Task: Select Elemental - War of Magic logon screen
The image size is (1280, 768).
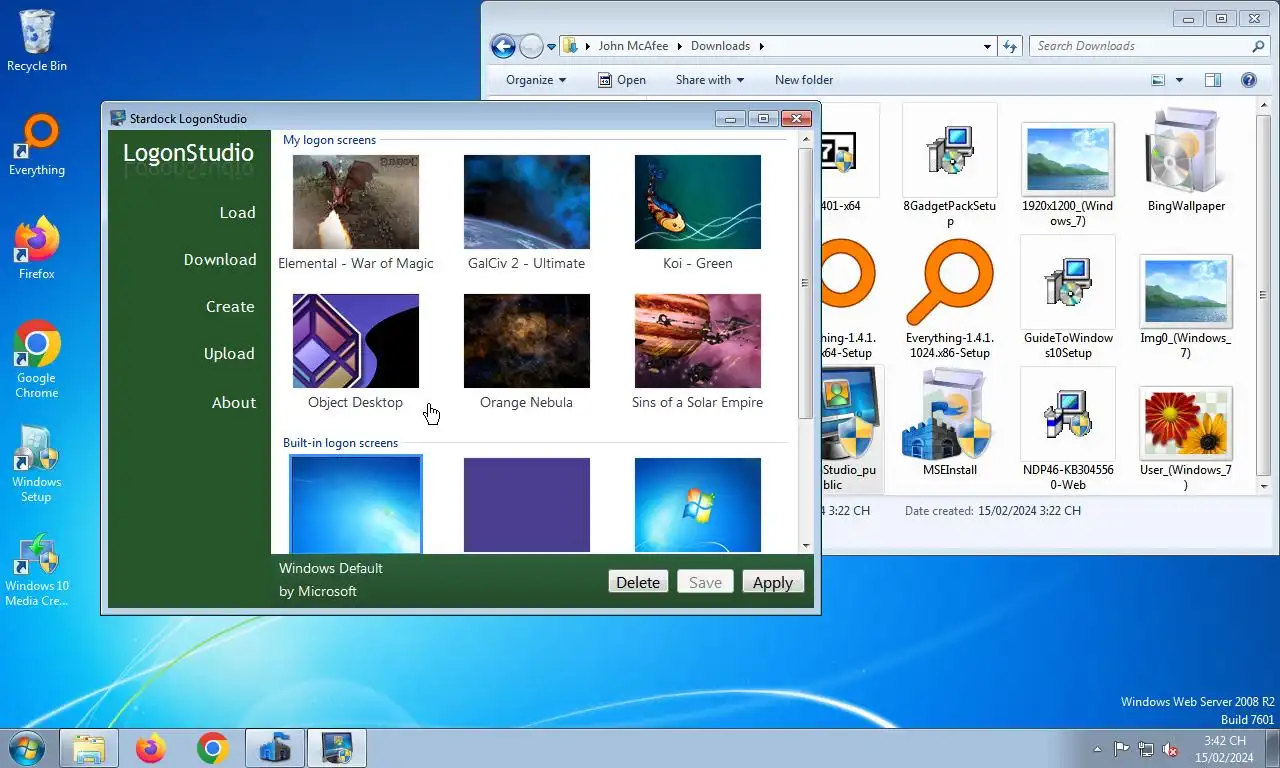Action: (356, 202)
